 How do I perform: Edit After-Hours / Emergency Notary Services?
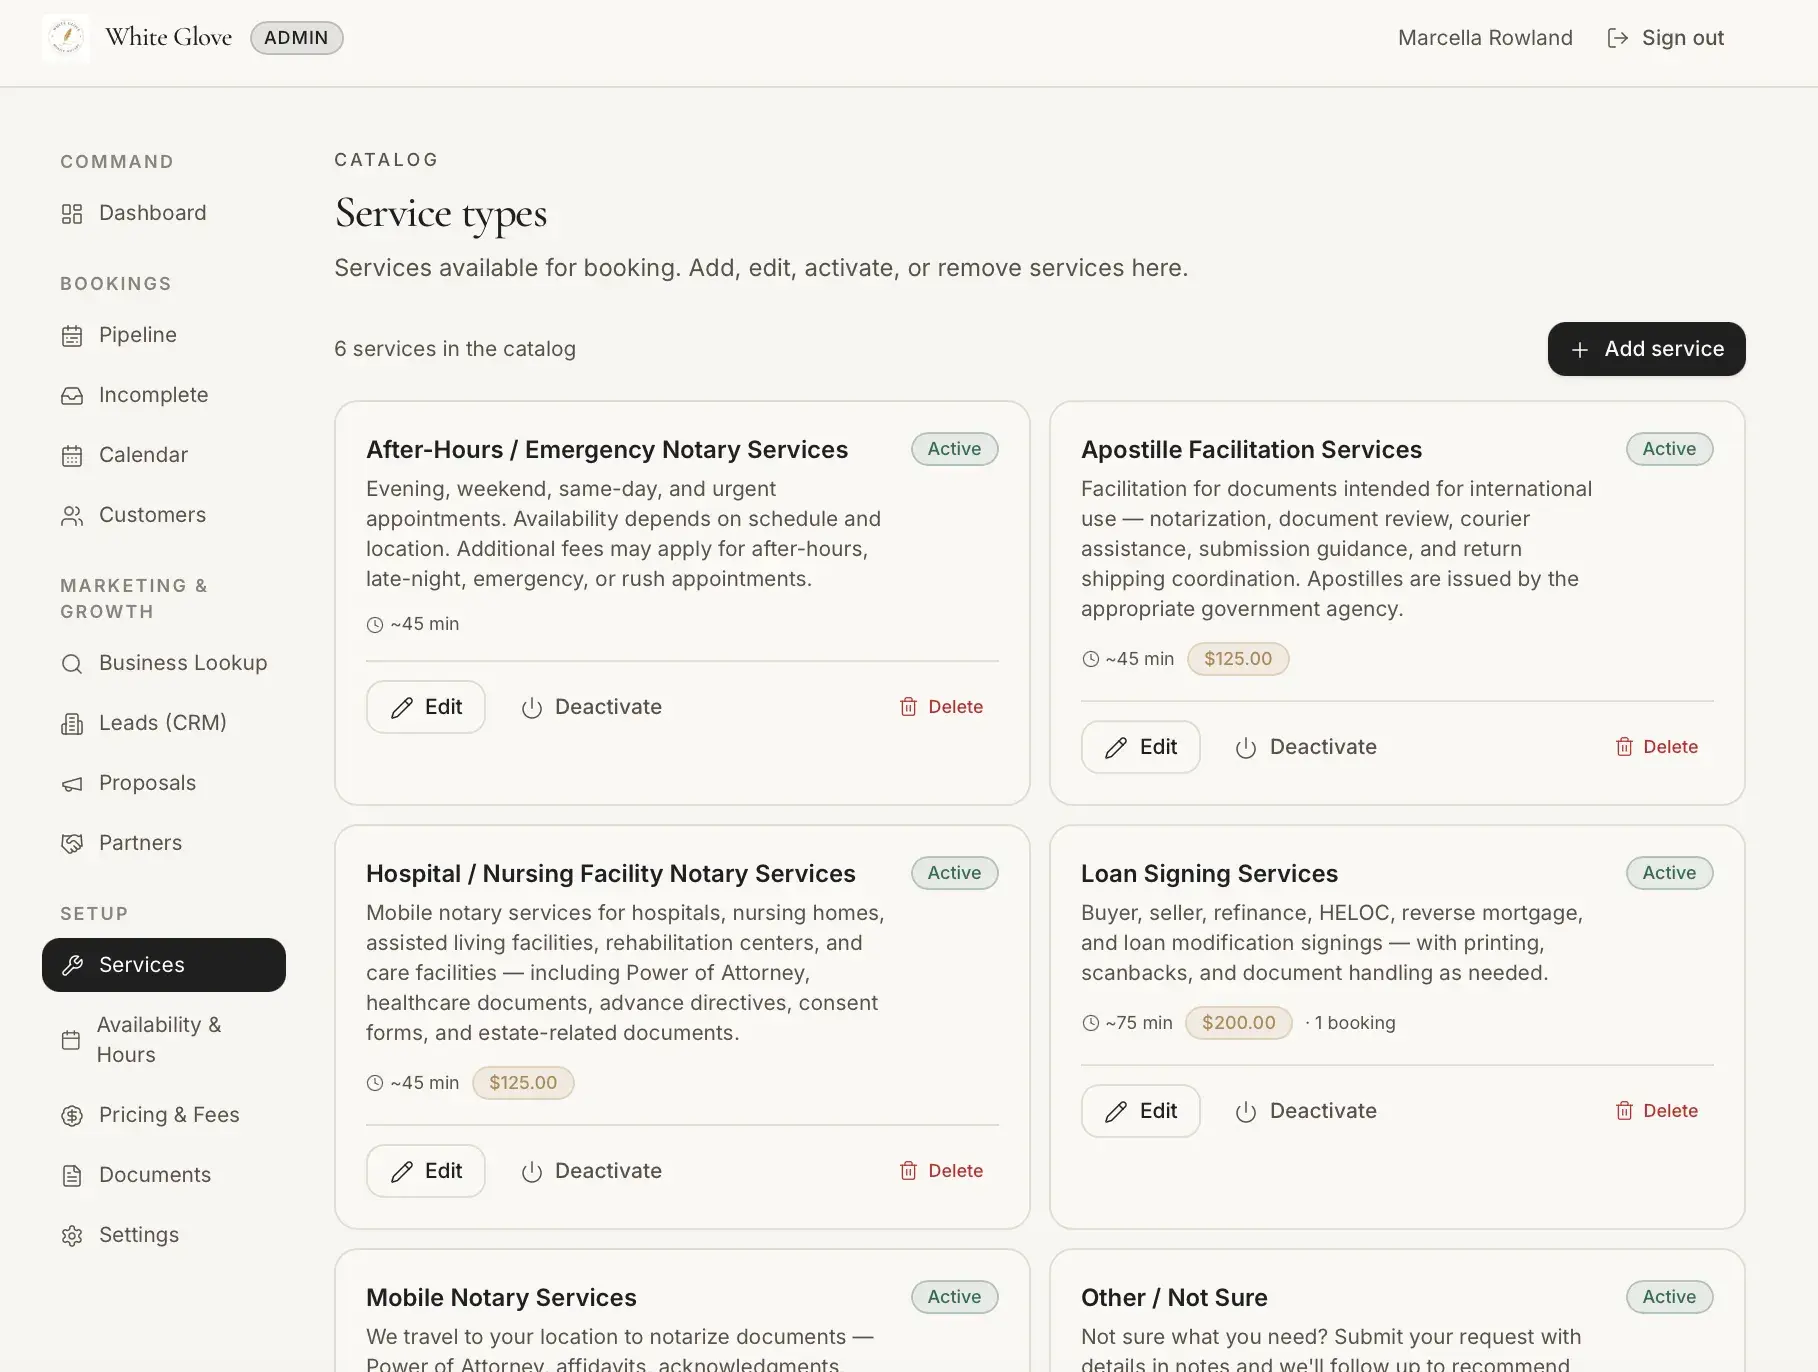point(425,707)
